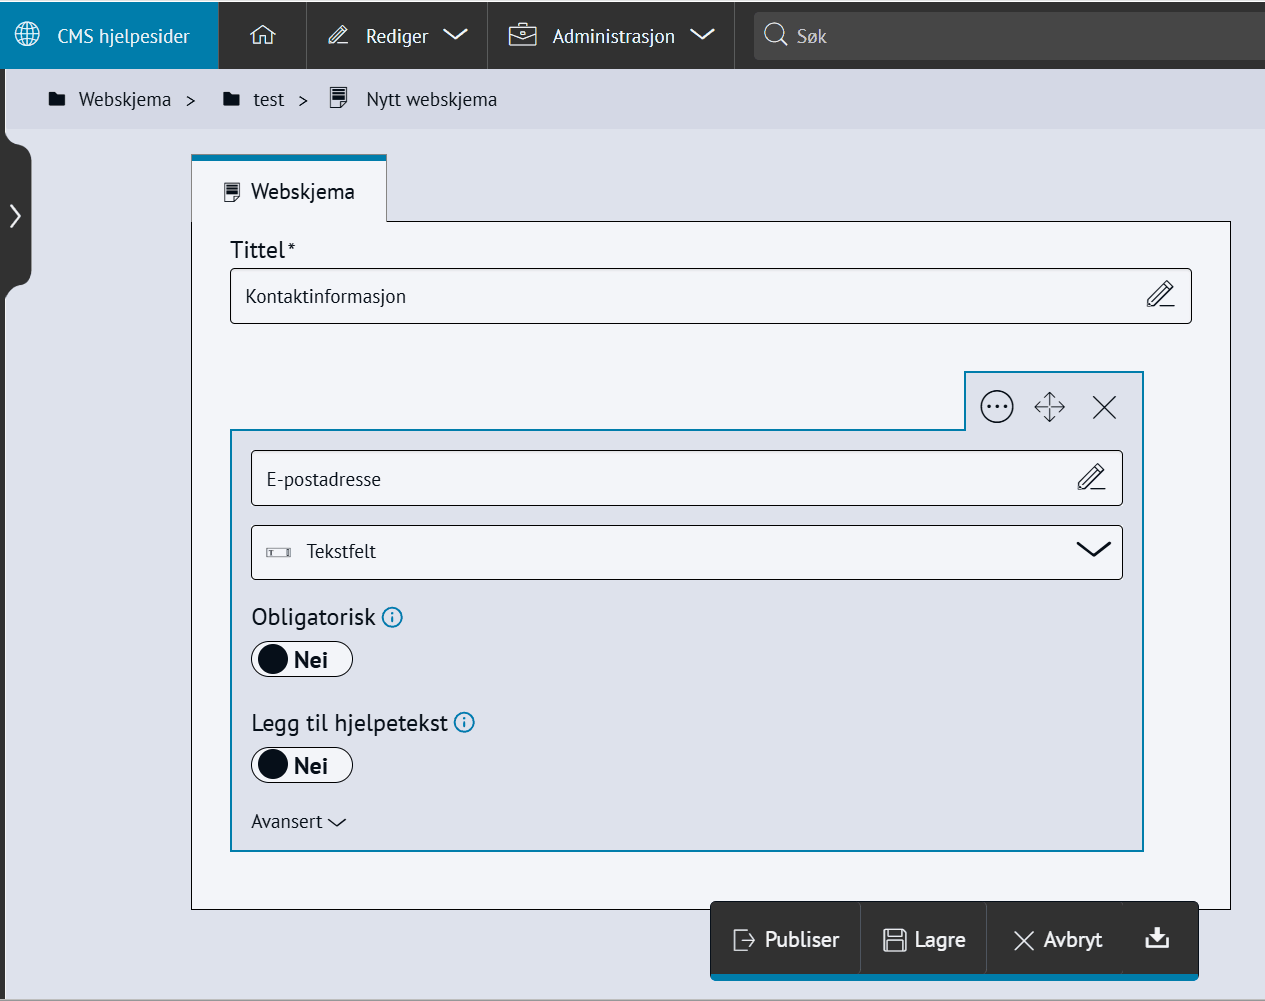Select the Webskjema tab
The height and width of the screenshot is (1001, 1265).
click(x=289, y=191)
